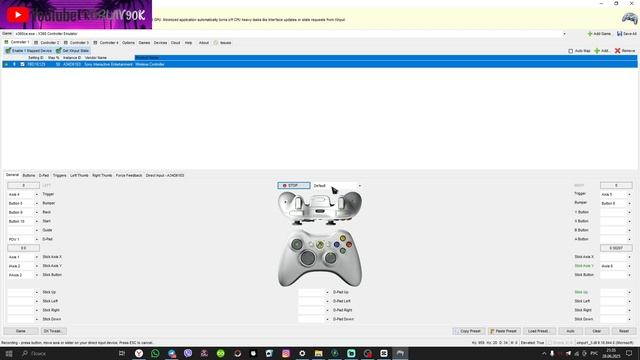The width and height of the screenshot is (640, 360).
Task: Click the Copy Preset button
Action: (469, 331)
